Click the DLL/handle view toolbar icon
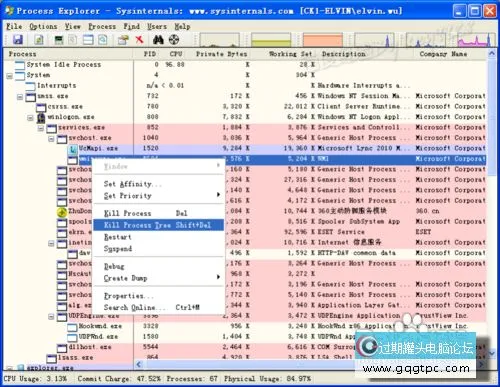 103,40
